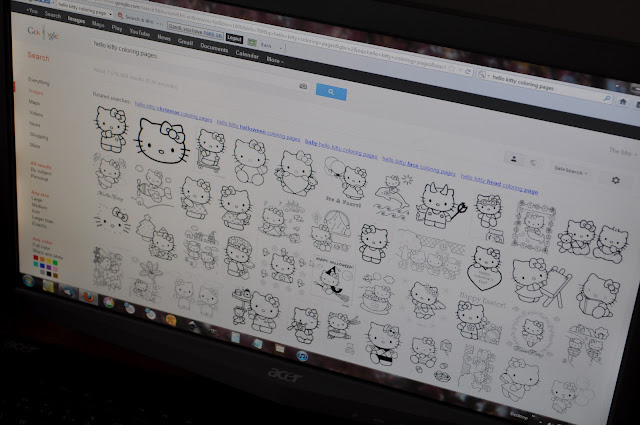Screen dimensions: 640x425
Task: Select the Black and white color filter
Action: click(47, 254)
